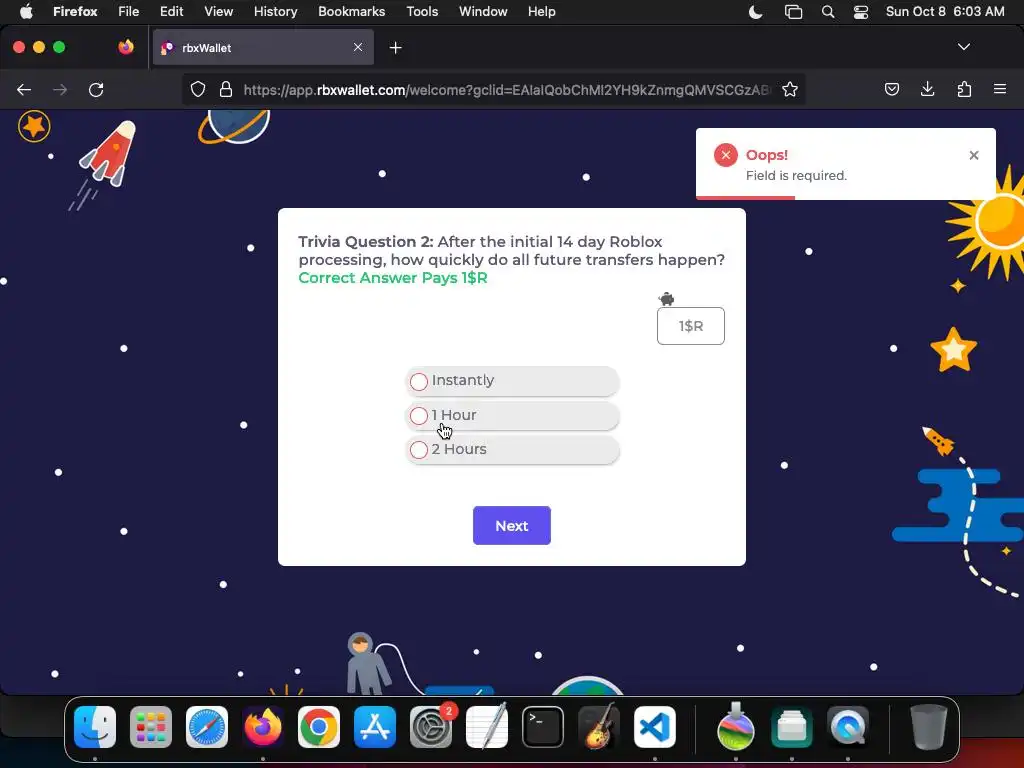Select the 1 Hour radio option
Screen dimensions: 1024x768
tap(512, 415)
